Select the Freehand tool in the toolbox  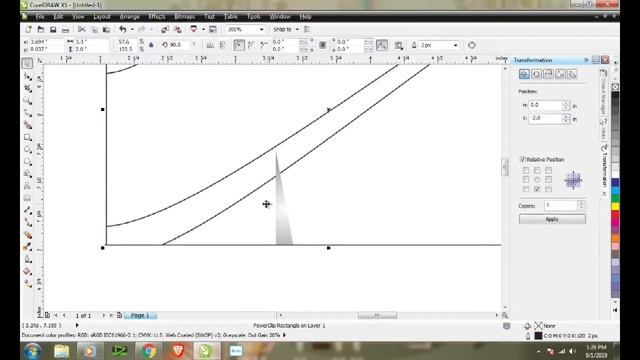coord(27,113)
